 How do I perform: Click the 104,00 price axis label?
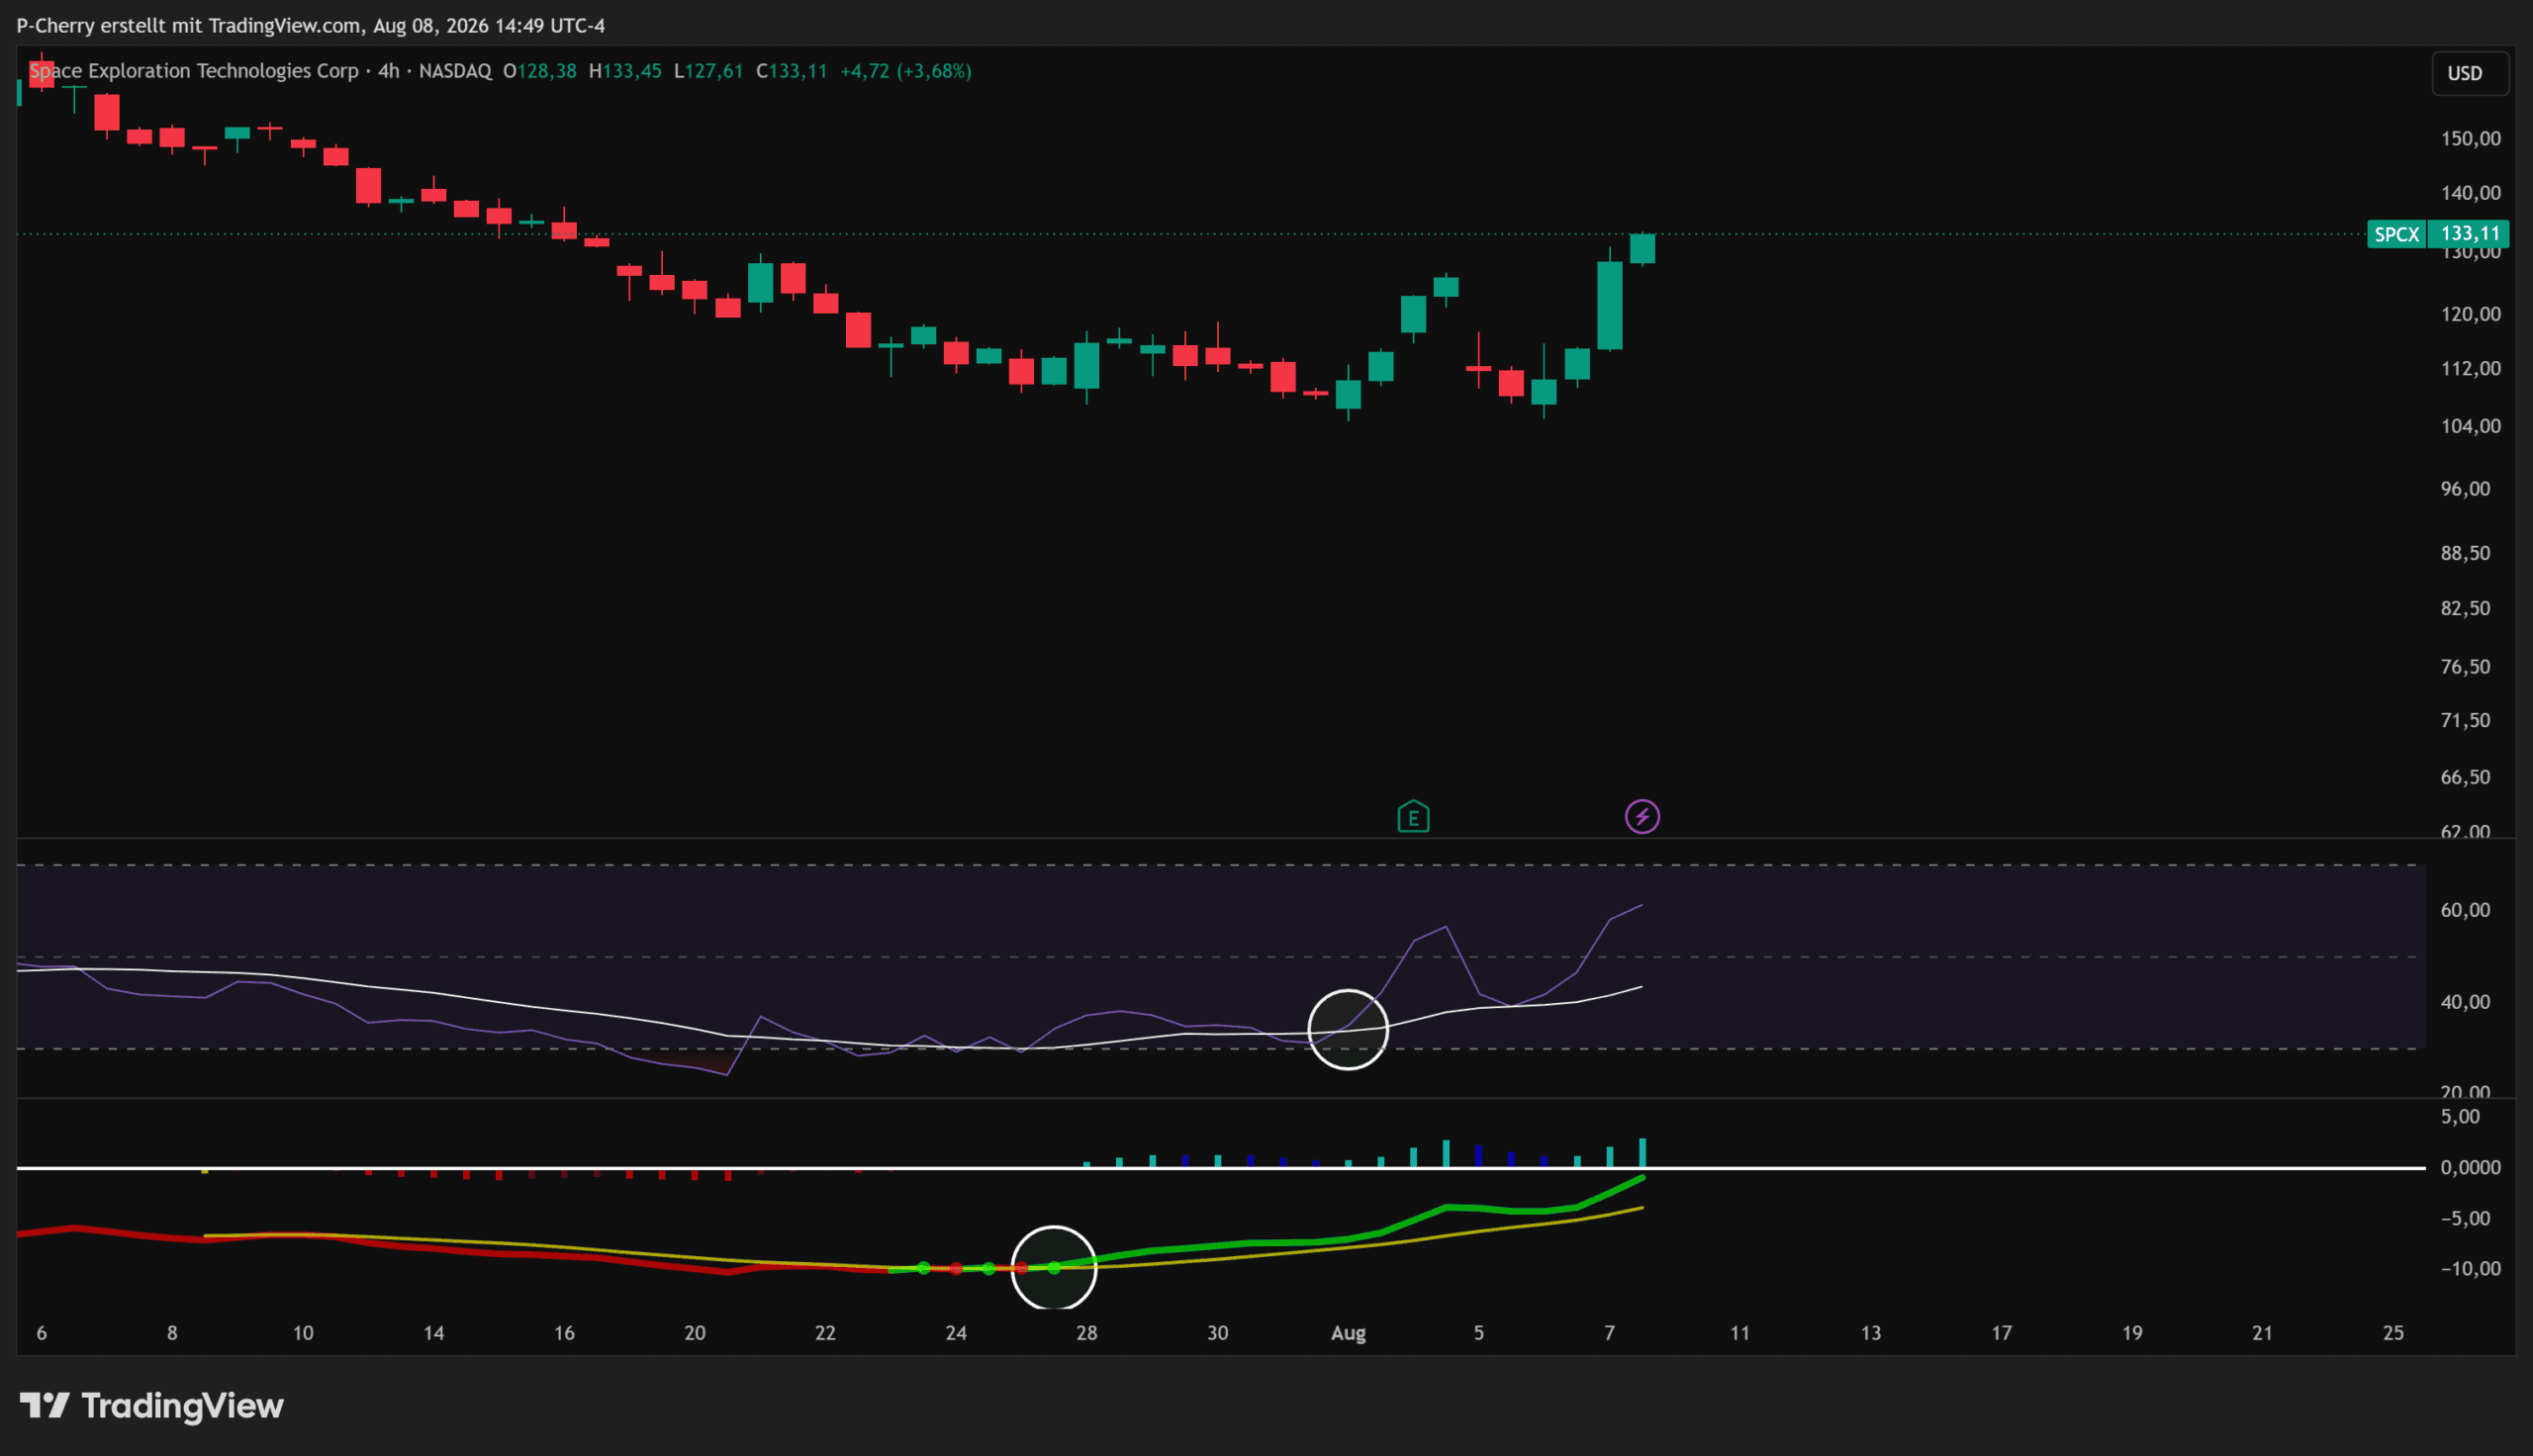[2470, 426]
